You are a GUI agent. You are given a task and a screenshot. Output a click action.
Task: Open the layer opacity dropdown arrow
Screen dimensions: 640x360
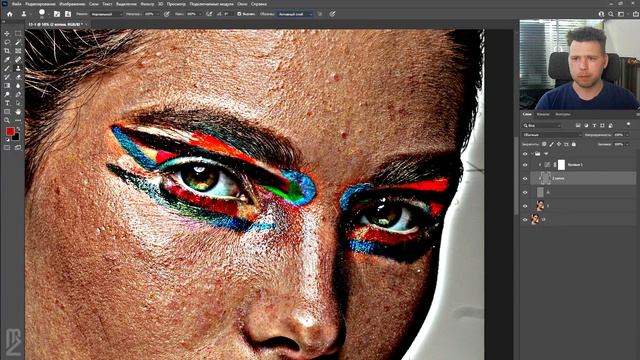coord(627,135)
